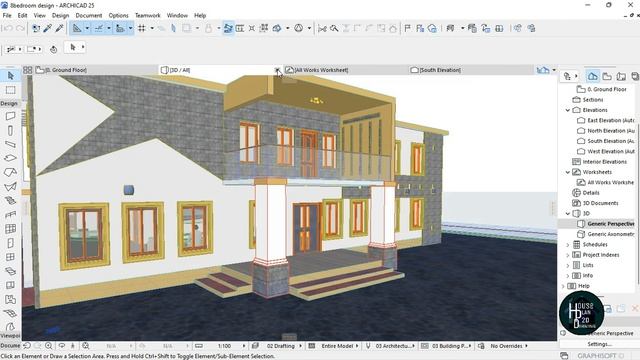640x360 pixels.
Task: Select the Door tool in toolbox
Action: (11, 243)
